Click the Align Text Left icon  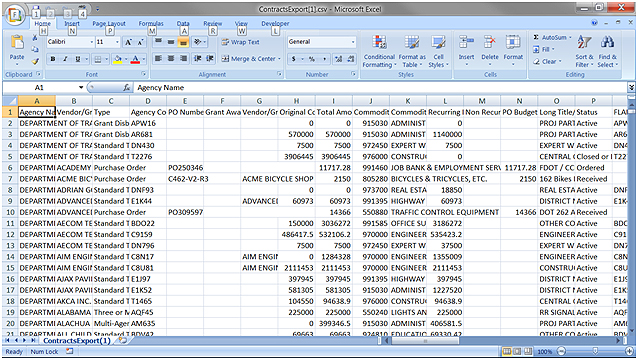tap(158, 59)
